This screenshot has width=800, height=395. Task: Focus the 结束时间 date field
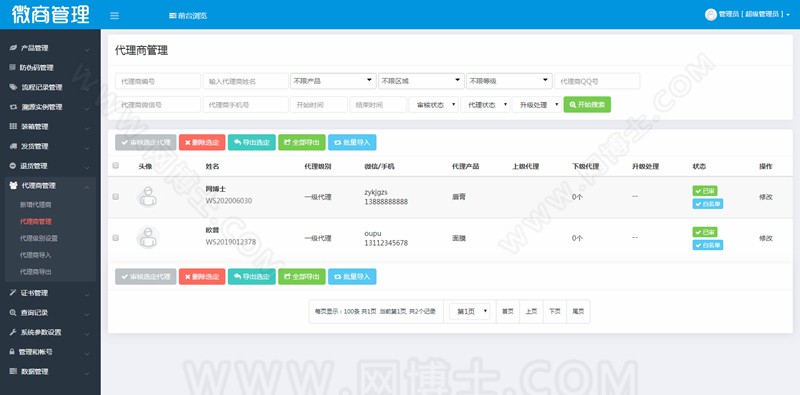(x=378, y=105)
